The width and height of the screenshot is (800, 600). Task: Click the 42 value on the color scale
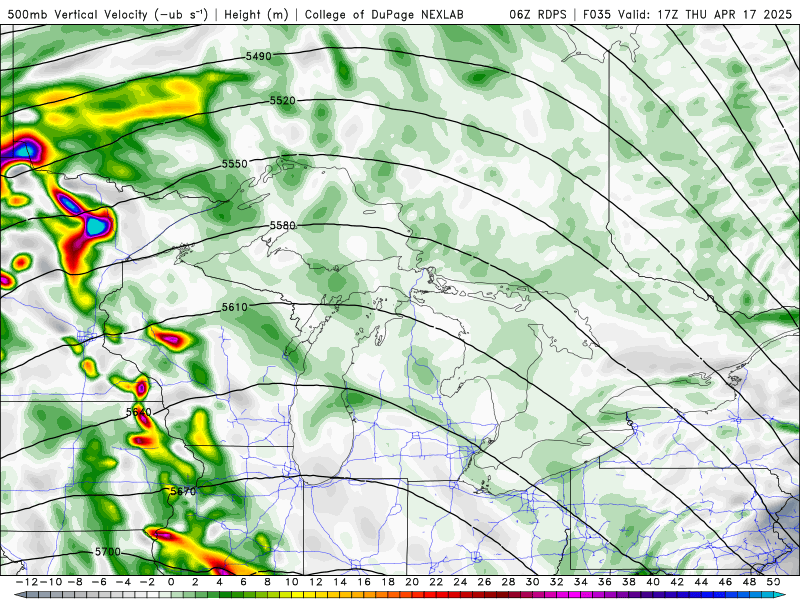click(x=677, y=582)
